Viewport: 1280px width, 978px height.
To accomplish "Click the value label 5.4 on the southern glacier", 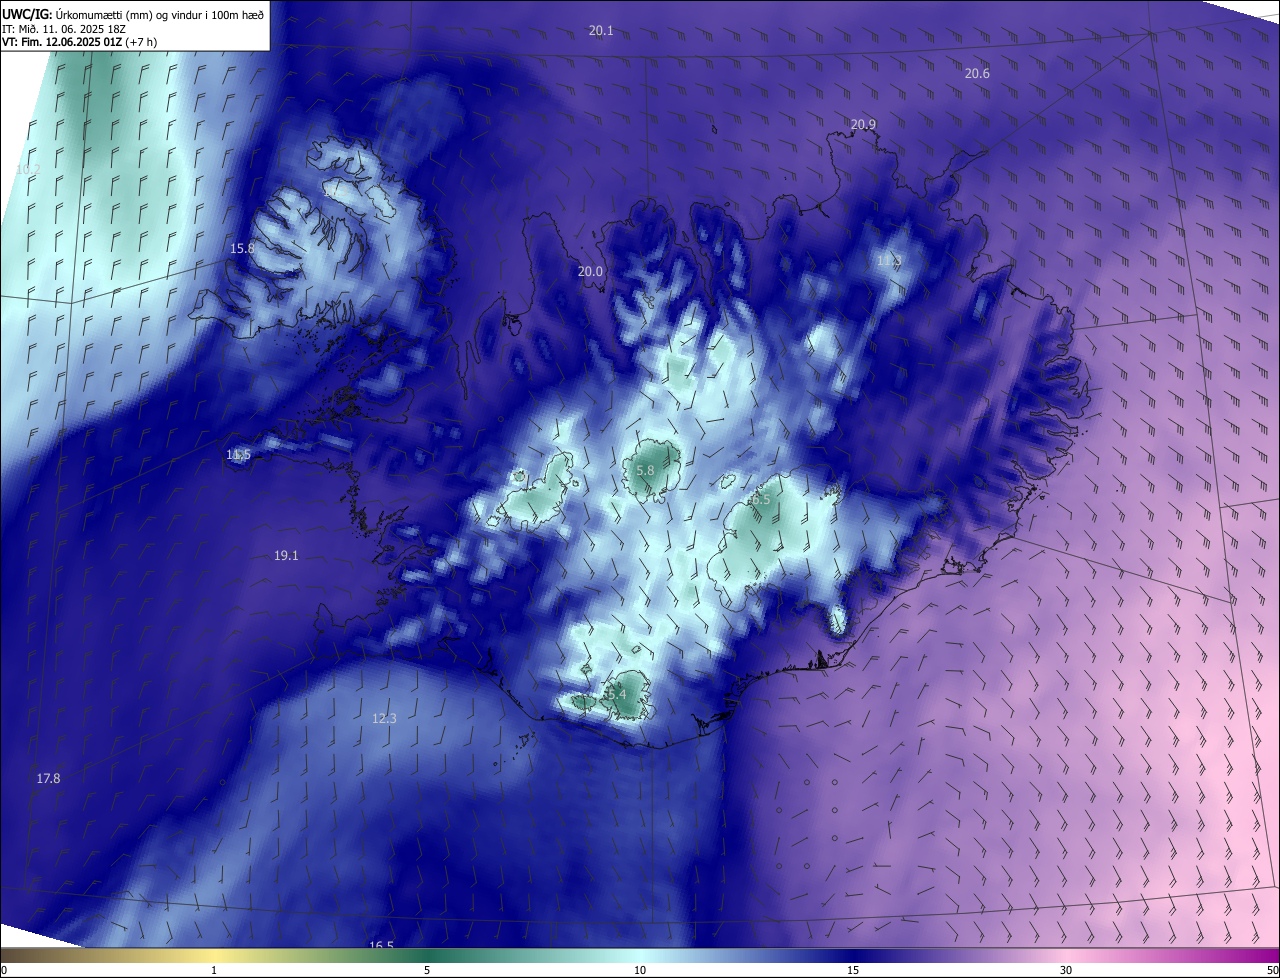I will (617, 694).
